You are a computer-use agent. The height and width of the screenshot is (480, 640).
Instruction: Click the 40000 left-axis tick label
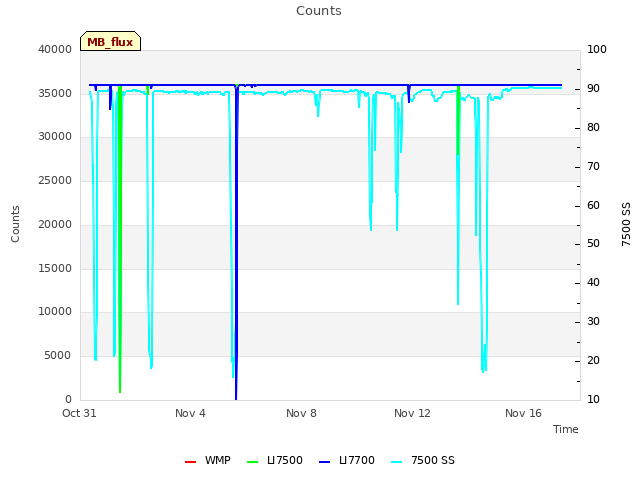coord(55,49)
